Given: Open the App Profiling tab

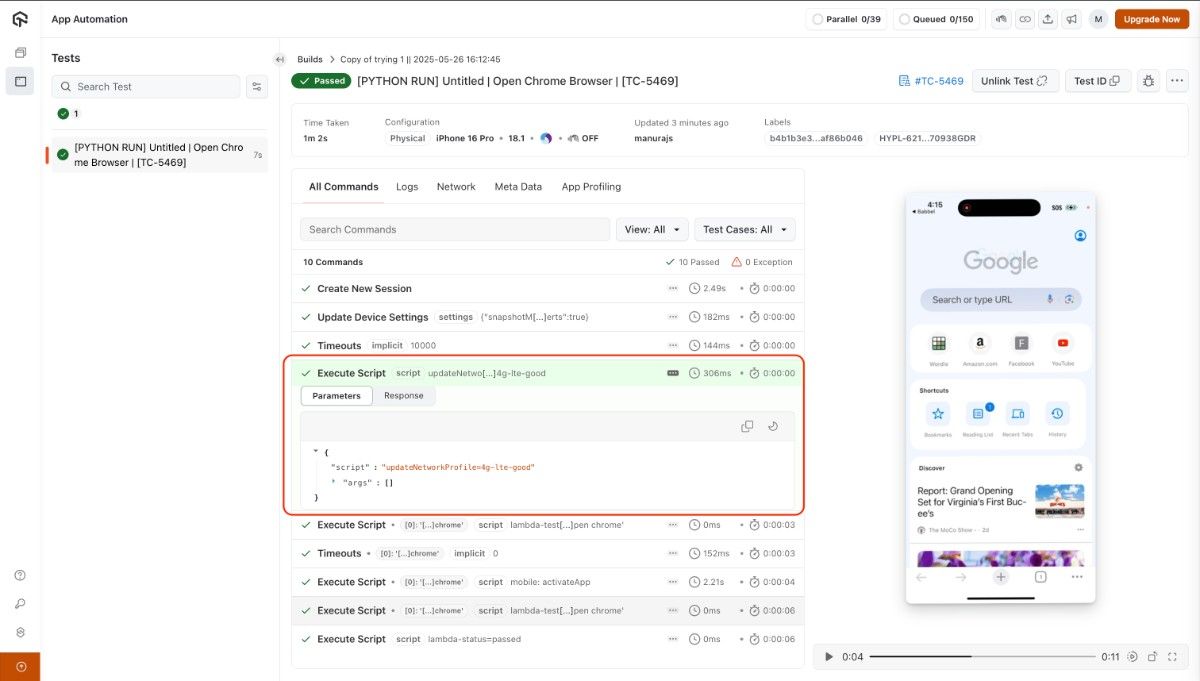Looking at the screenshot, I should [x=591, y=187].
